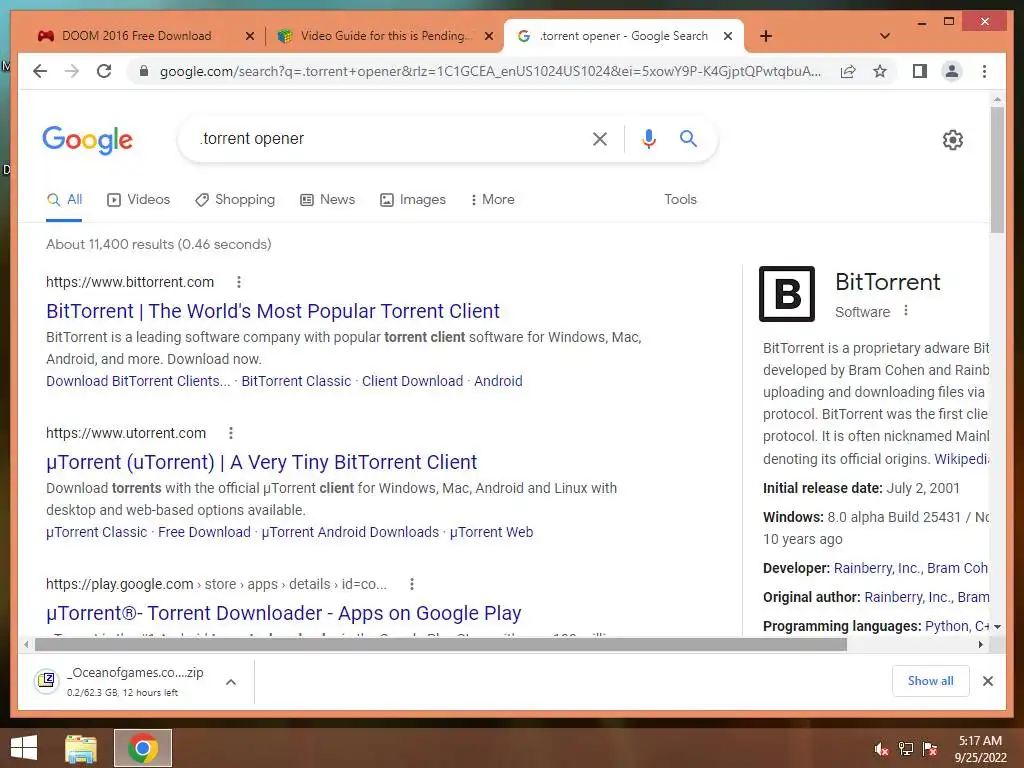Close the torrent opener Google Search tab

coord(728,36)
